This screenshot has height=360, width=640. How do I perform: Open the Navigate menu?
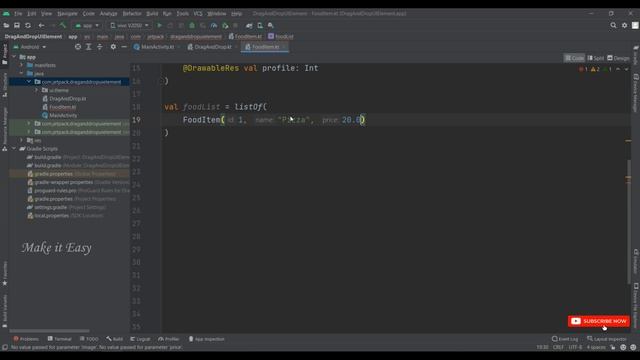coord(67,13)
